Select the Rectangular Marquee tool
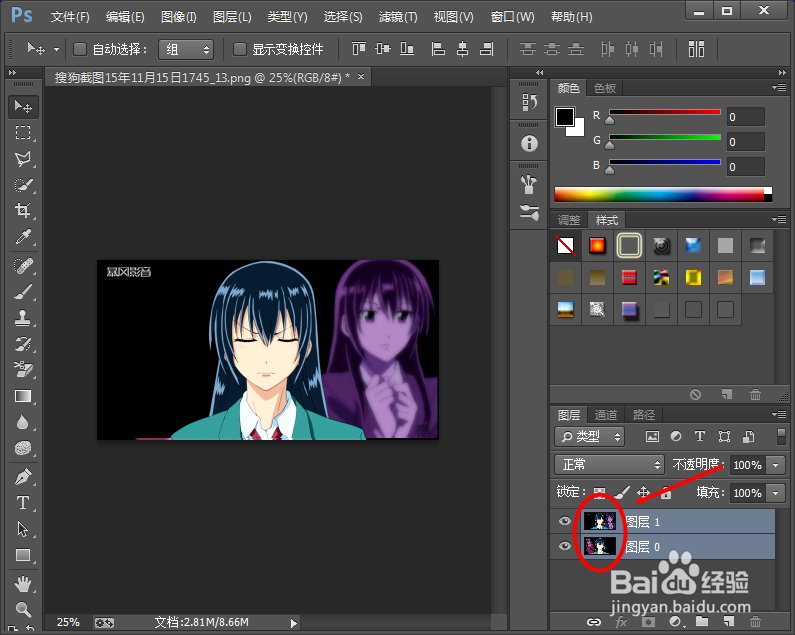 pos(23,133)
